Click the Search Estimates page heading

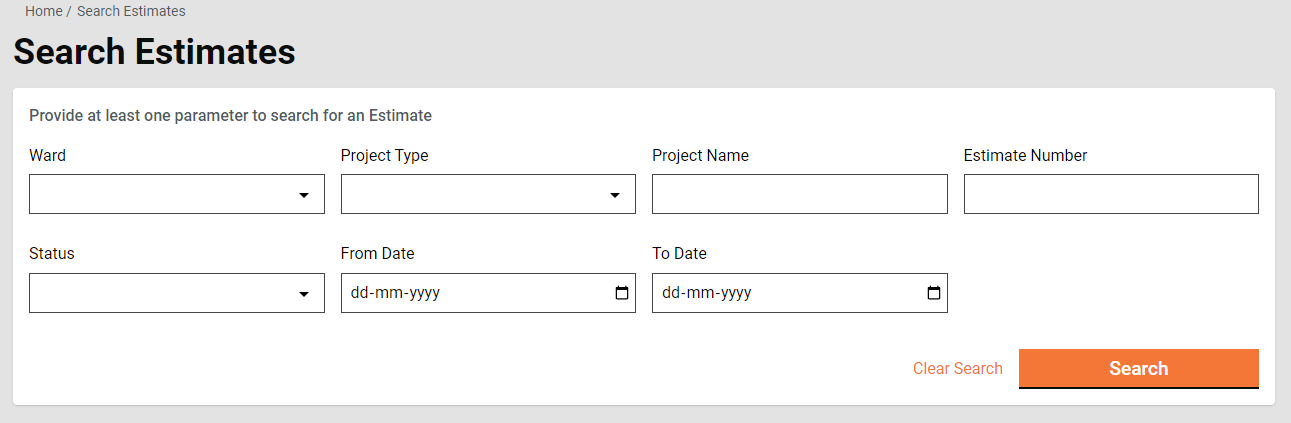click(x=154, y=52)
